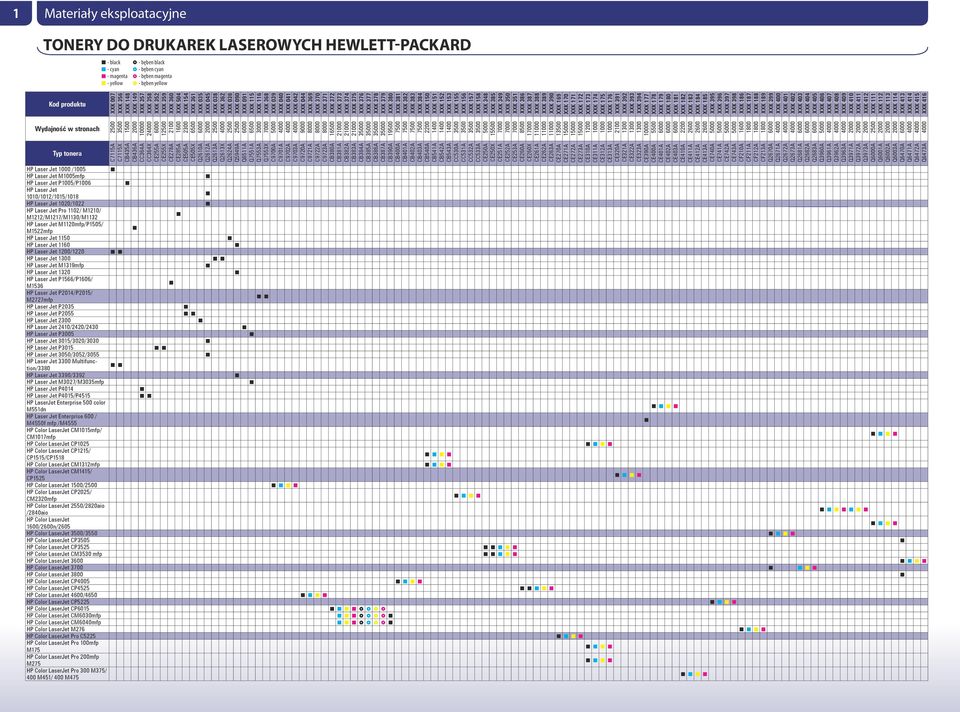Click row label "HP Laser Jet 1200/1220"
The image size is (960, 712).
[55, 251]
